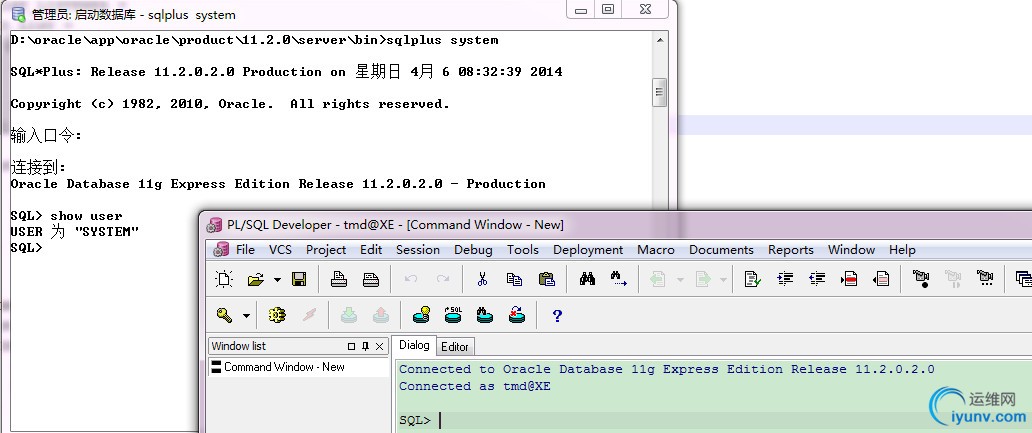
Task: Click the Uncomment selection icon
Action: (x=881, y=279)
